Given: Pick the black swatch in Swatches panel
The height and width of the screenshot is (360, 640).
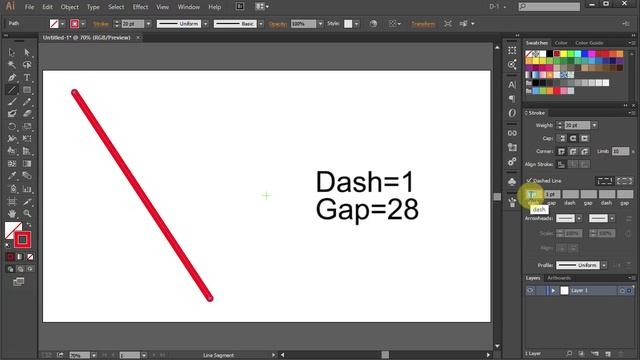Looking at the screenshot, I should [549, 54].
